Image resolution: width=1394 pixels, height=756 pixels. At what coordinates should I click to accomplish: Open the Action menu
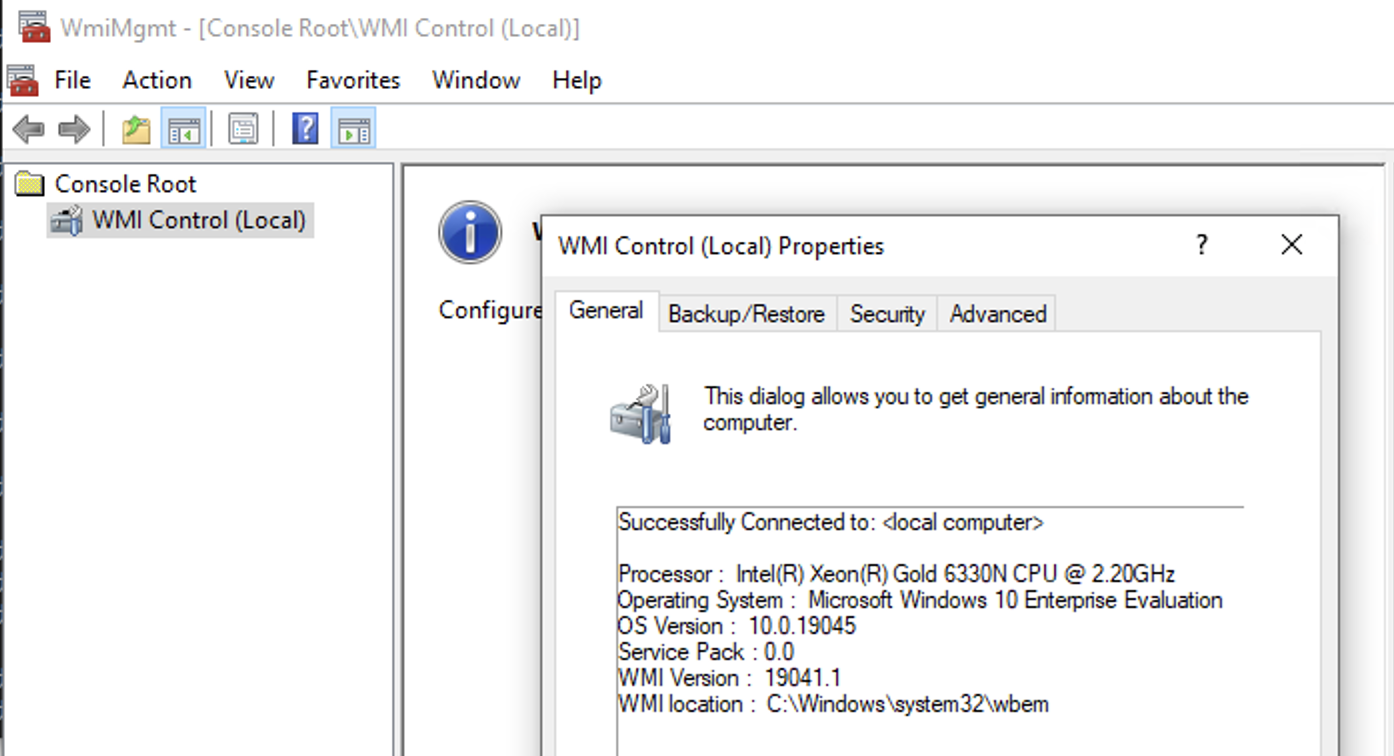[157, 80]
